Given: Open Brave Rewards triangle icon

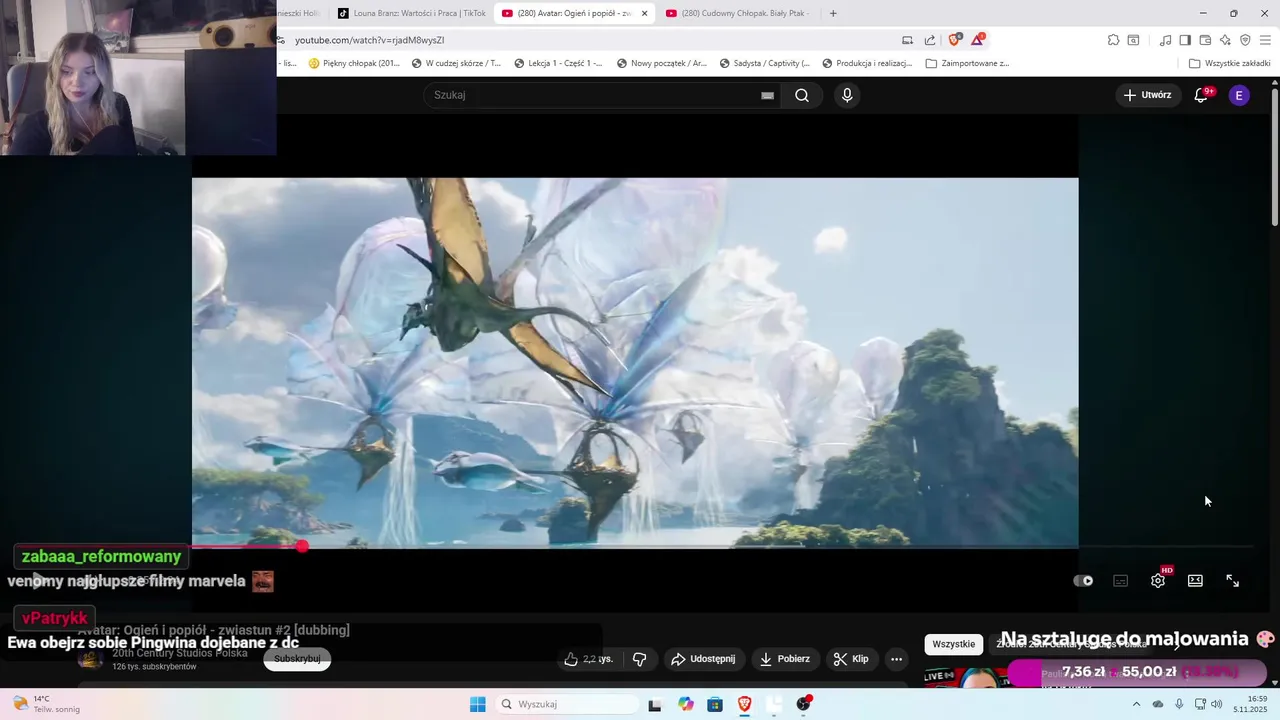Looking at the screenshot, I should click(x=977, y=40).
